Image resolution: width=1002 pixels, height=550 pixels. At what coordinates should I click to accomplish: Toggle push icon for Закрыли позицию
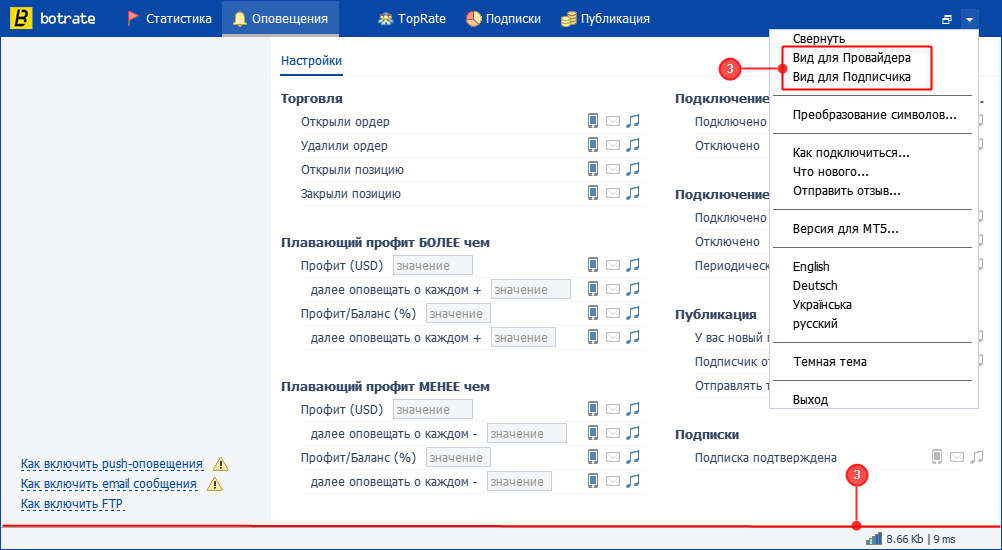click(593, 192)
